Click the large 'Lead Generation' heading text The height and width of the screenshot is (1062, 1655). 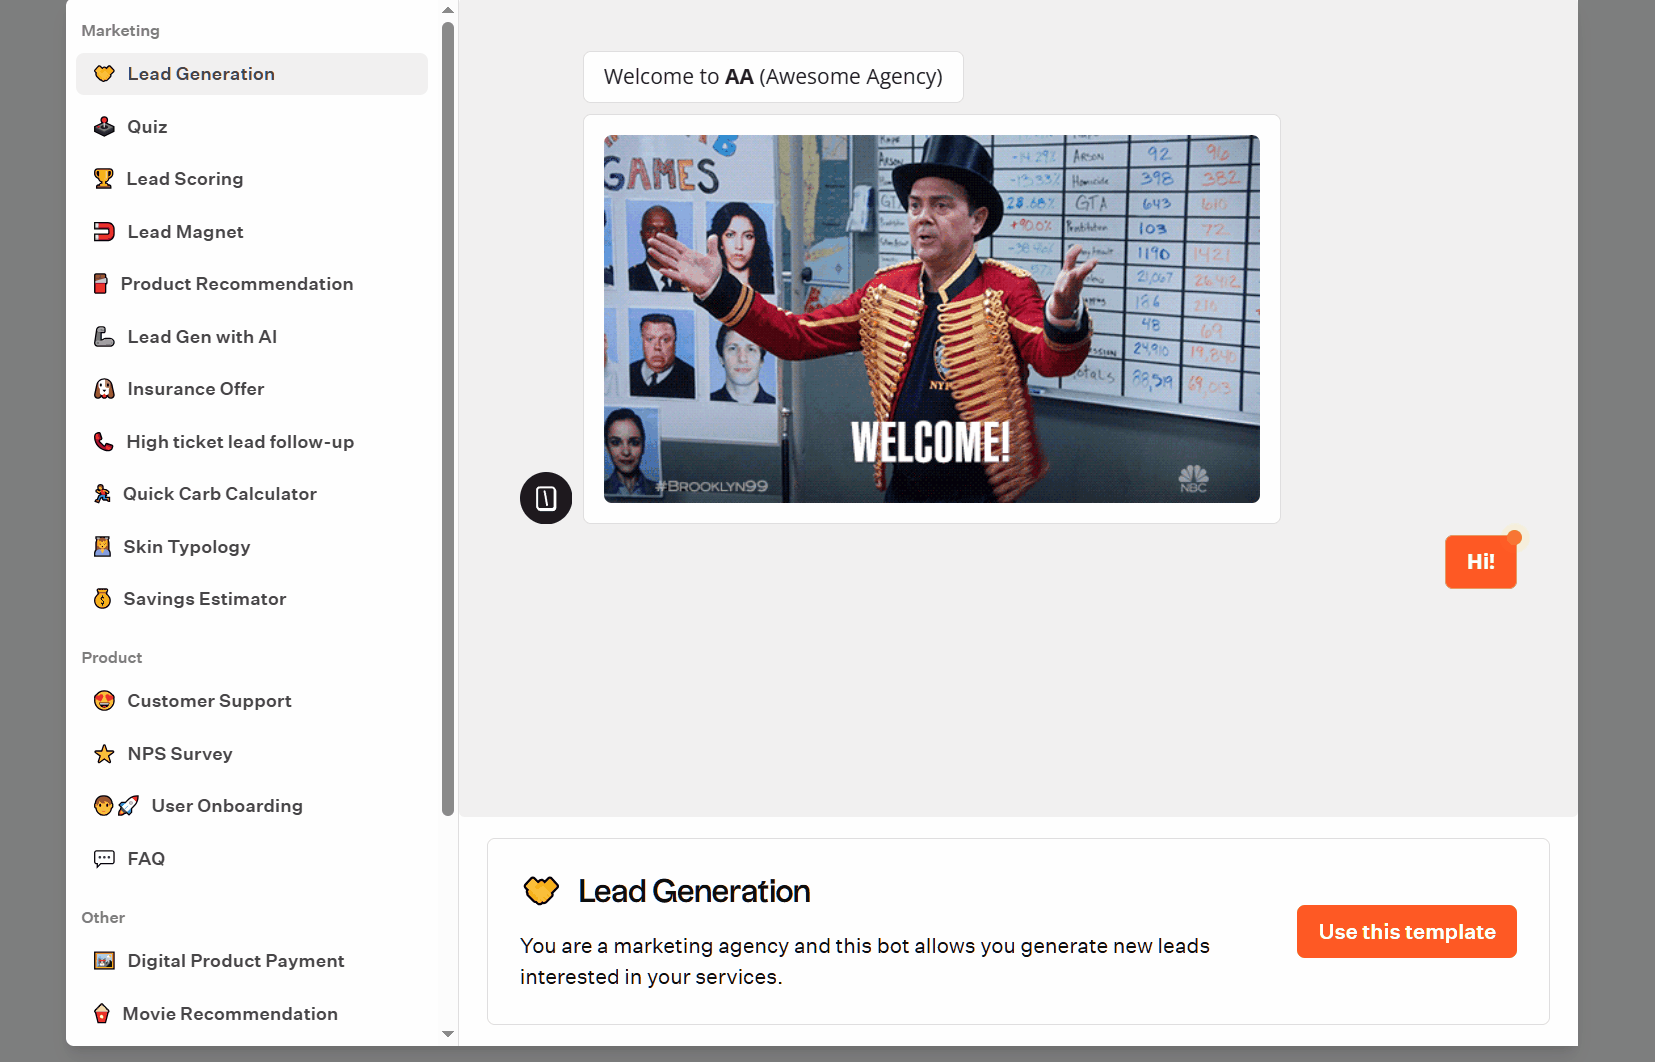pyautogui.click(x=694, y=891)
